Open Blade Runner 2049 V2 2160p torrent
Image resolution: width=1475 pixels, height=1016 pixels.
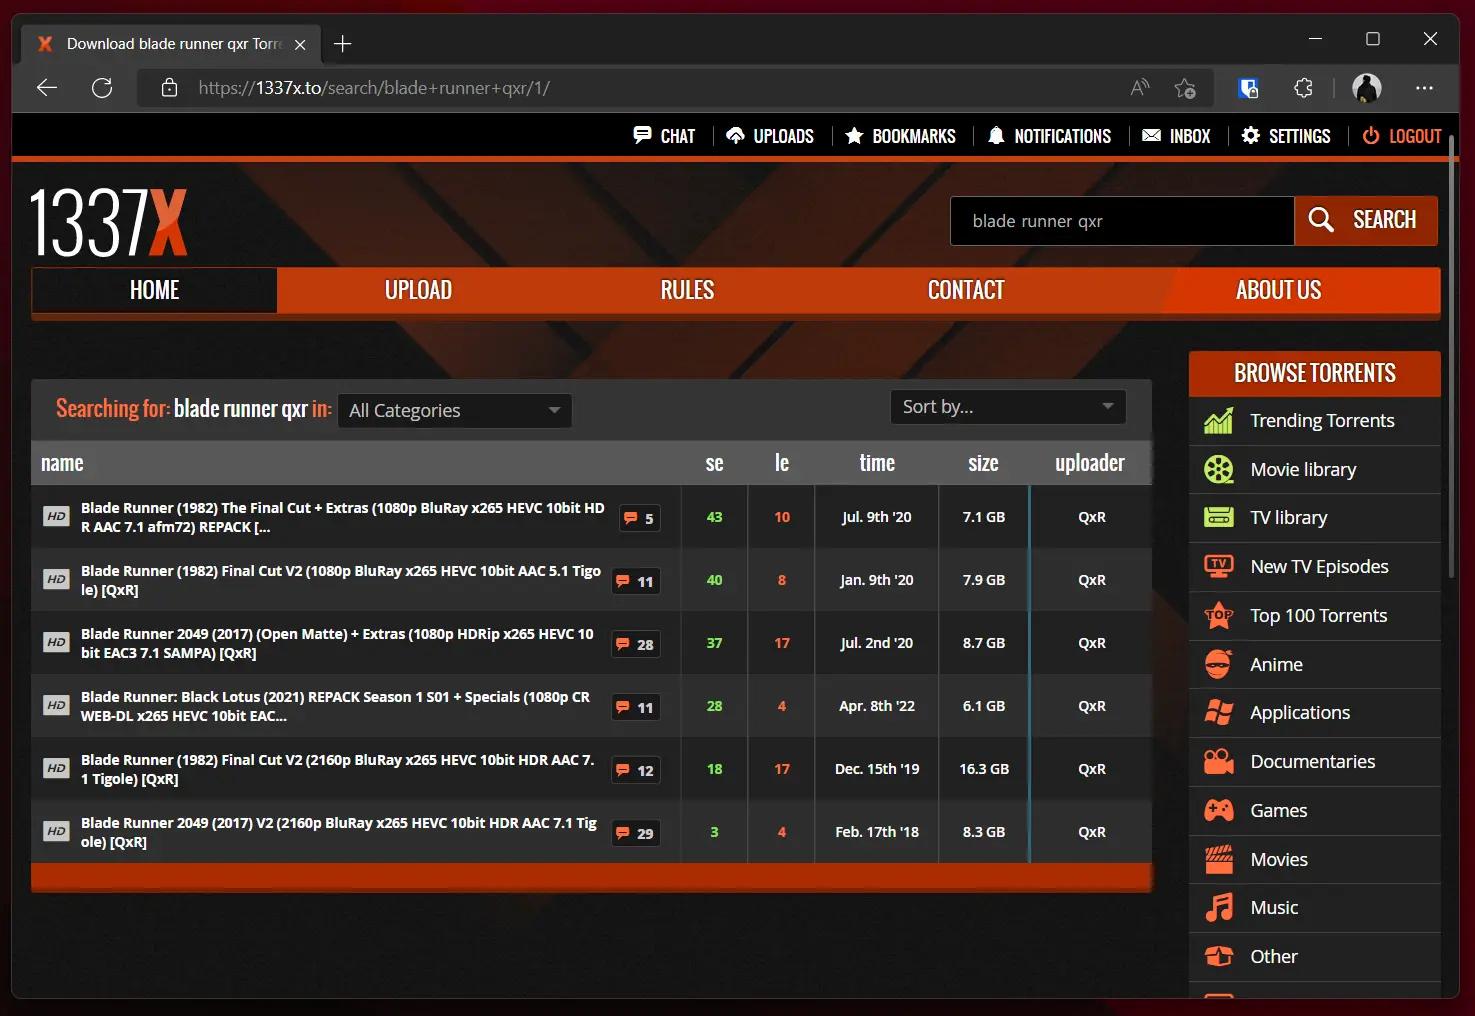point(339,832)
